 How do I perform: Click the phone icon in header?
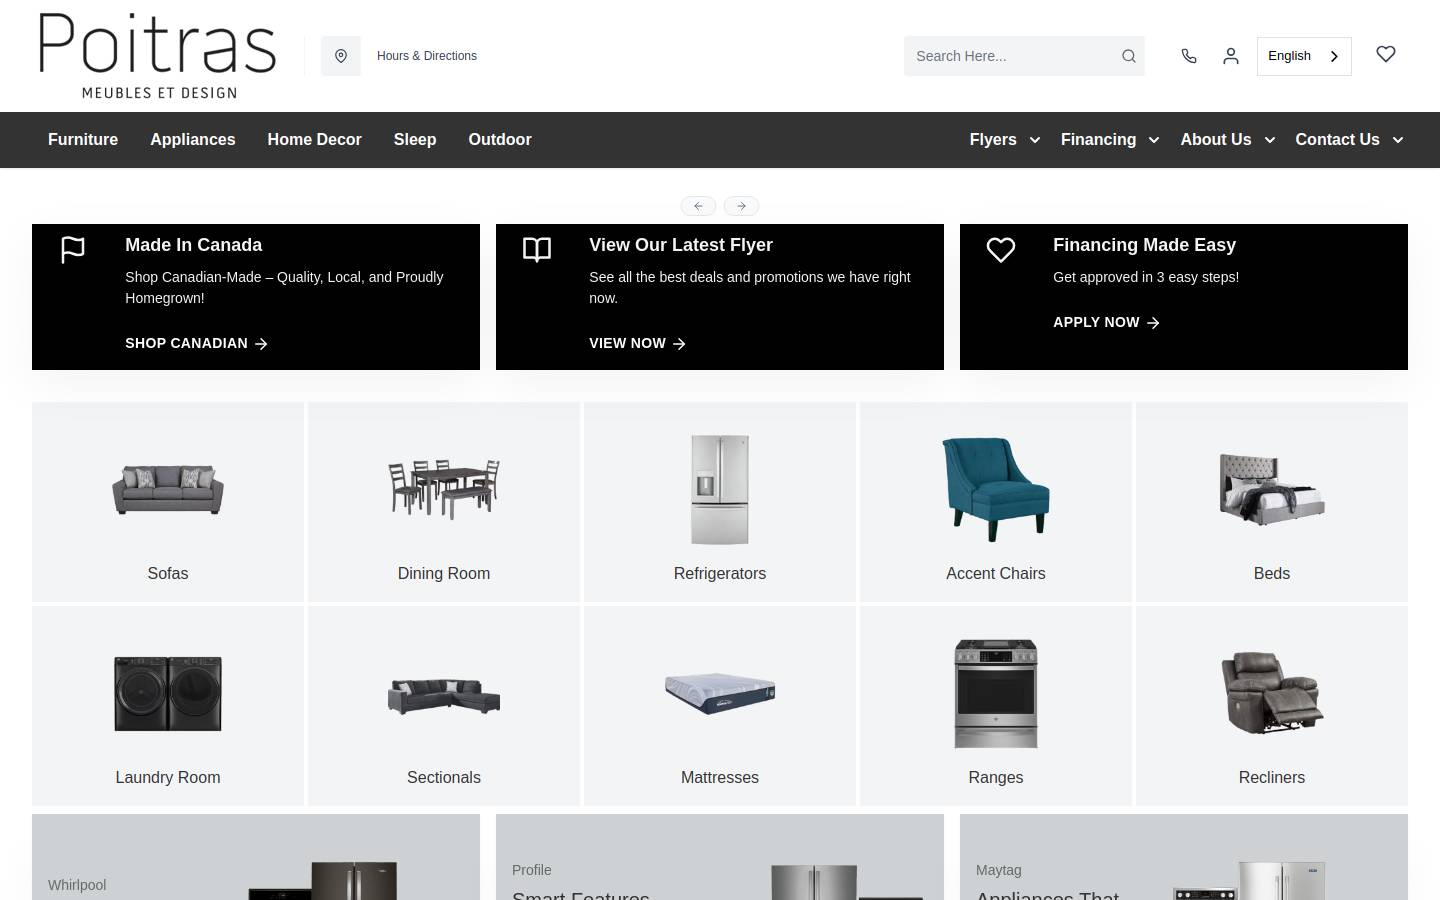click(1189, 56)
